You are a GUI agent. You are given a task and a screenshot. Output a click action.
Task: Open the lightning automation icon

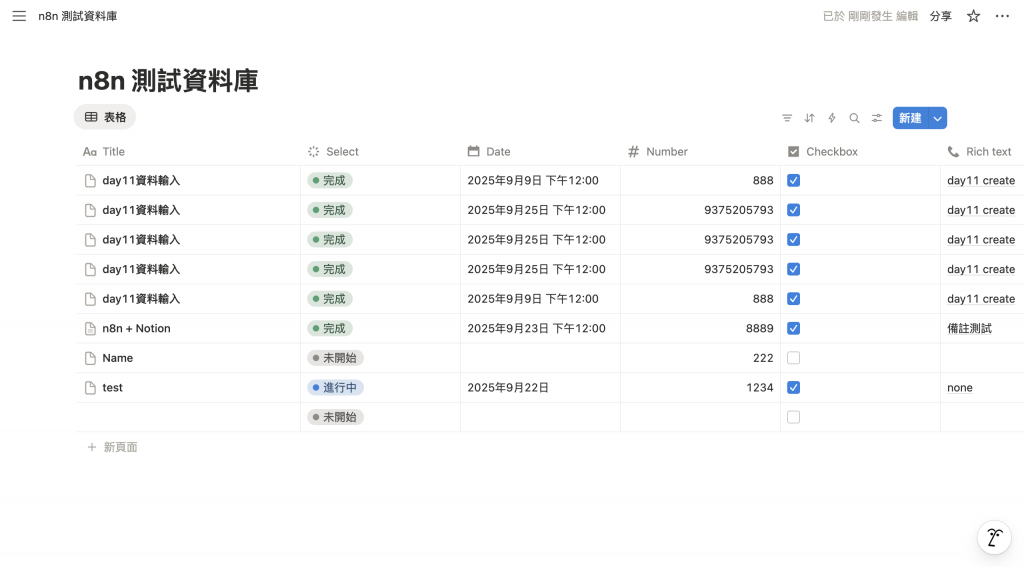[831, 118]
